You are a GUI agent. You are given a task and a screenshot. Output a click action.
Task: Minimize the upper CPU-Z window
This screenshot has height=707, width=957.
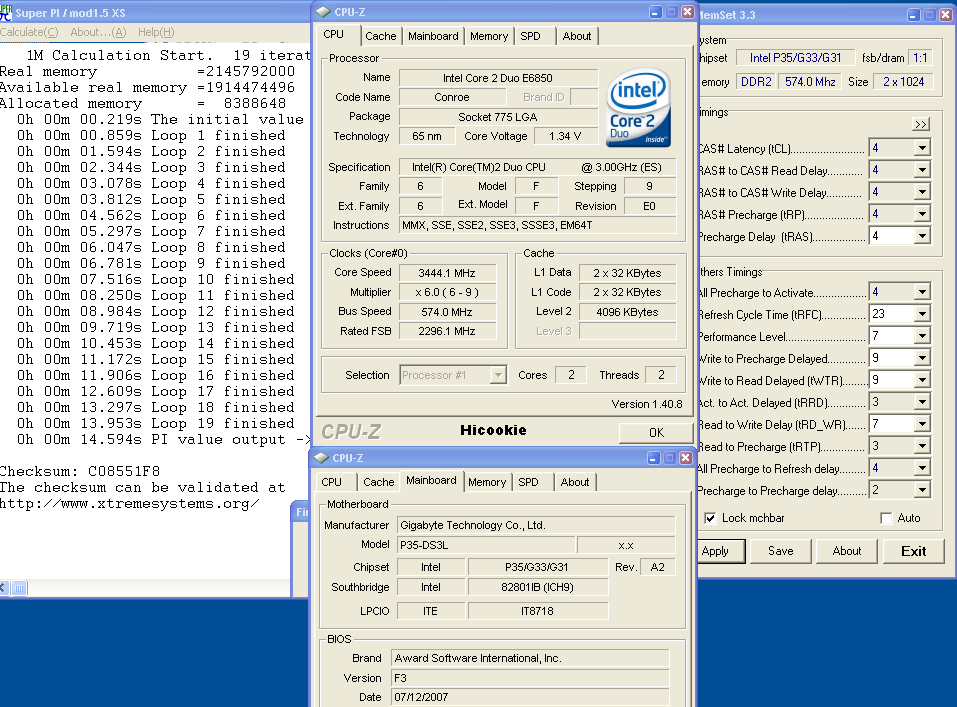655,12
